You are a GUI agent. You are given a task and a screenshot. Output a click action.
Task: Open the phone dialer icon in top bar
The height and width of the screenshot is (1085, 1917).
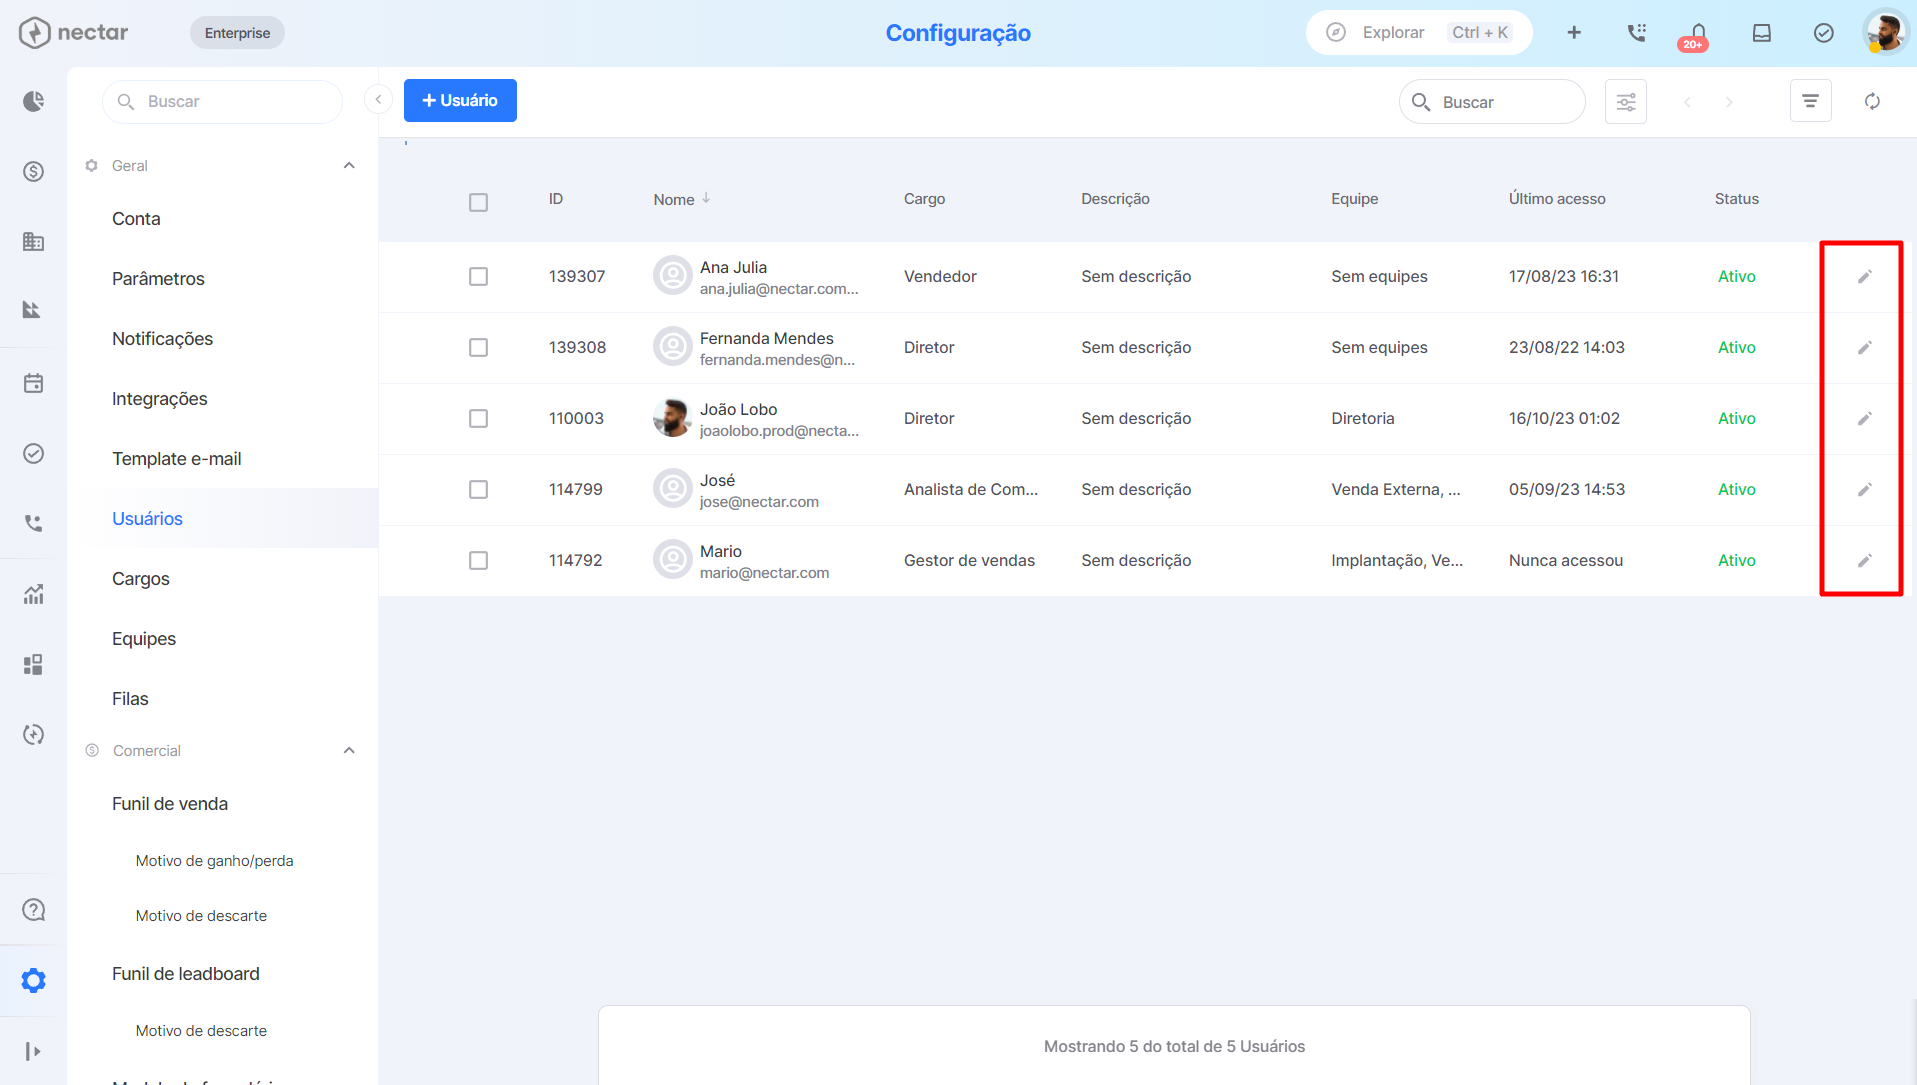click(1637, 33)
